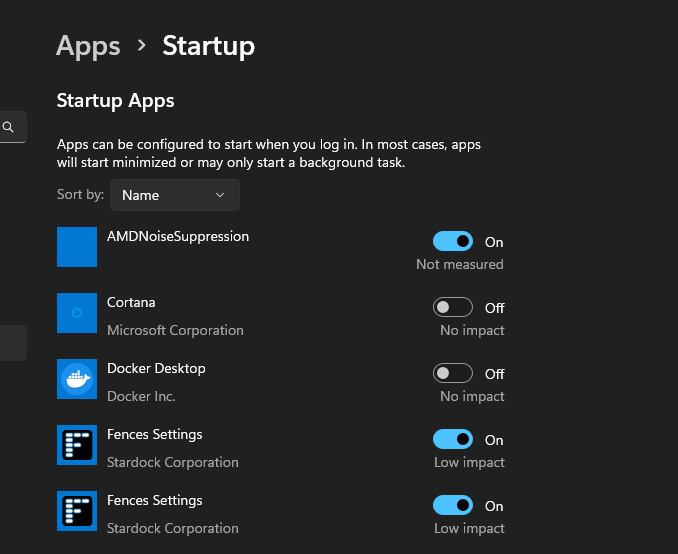This screenshot has width=678, height=554.
Task: Click the search magnifier icon
Action: tap(8, 127)
